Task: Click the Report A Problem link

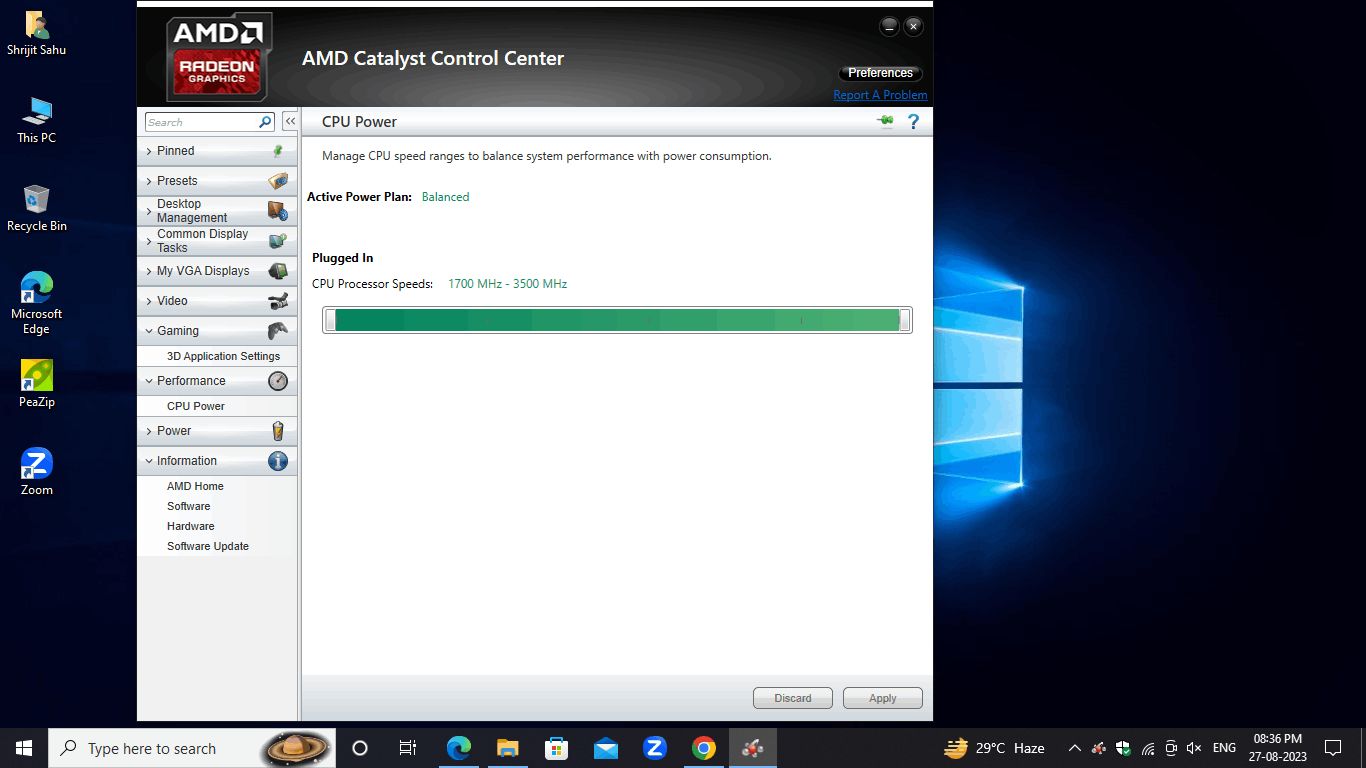Action: coord(880,95)
